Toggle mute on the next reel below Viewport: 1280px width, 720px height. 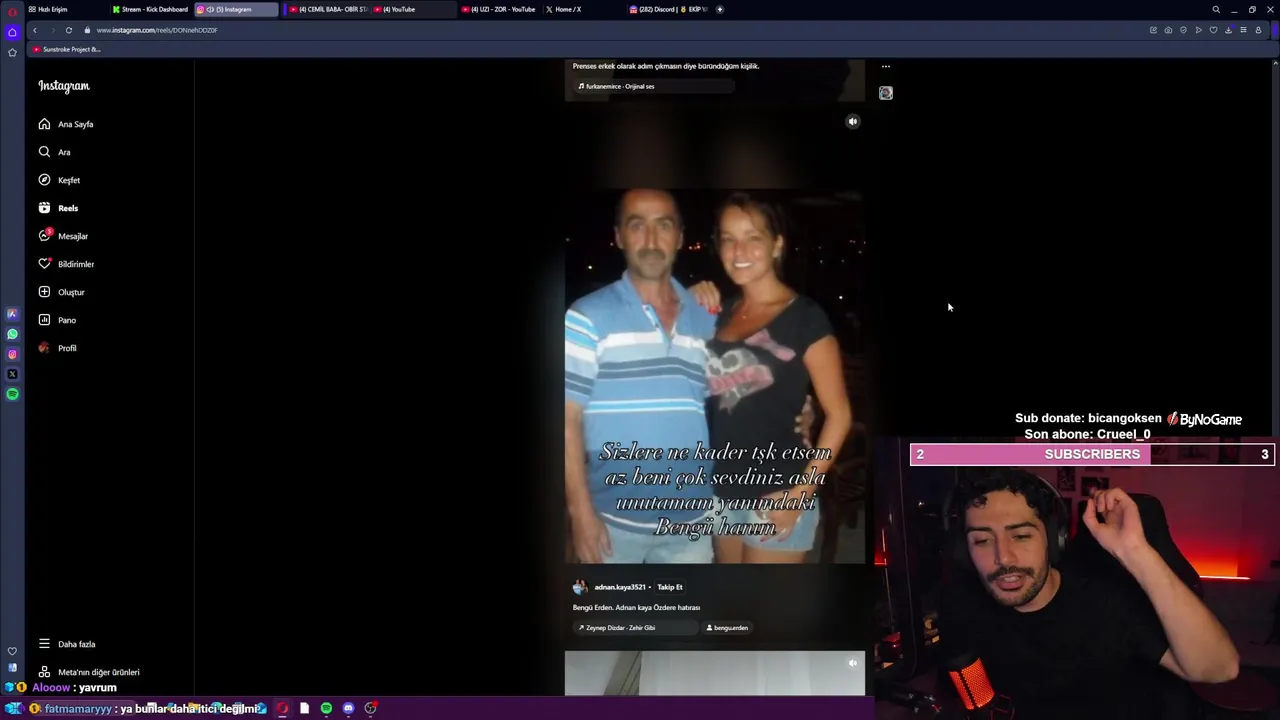coord(853,662)
